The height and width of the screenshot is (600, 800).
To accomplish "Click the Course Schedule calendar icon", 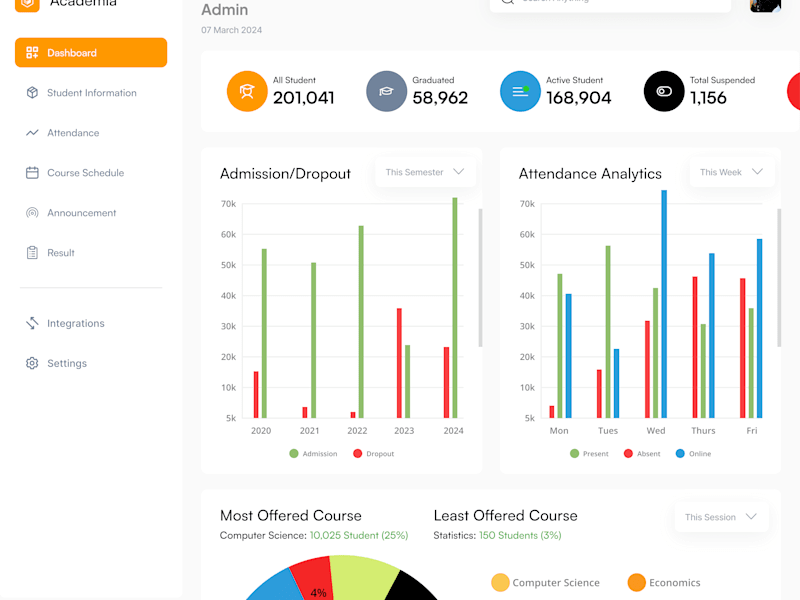I will 32,173.
